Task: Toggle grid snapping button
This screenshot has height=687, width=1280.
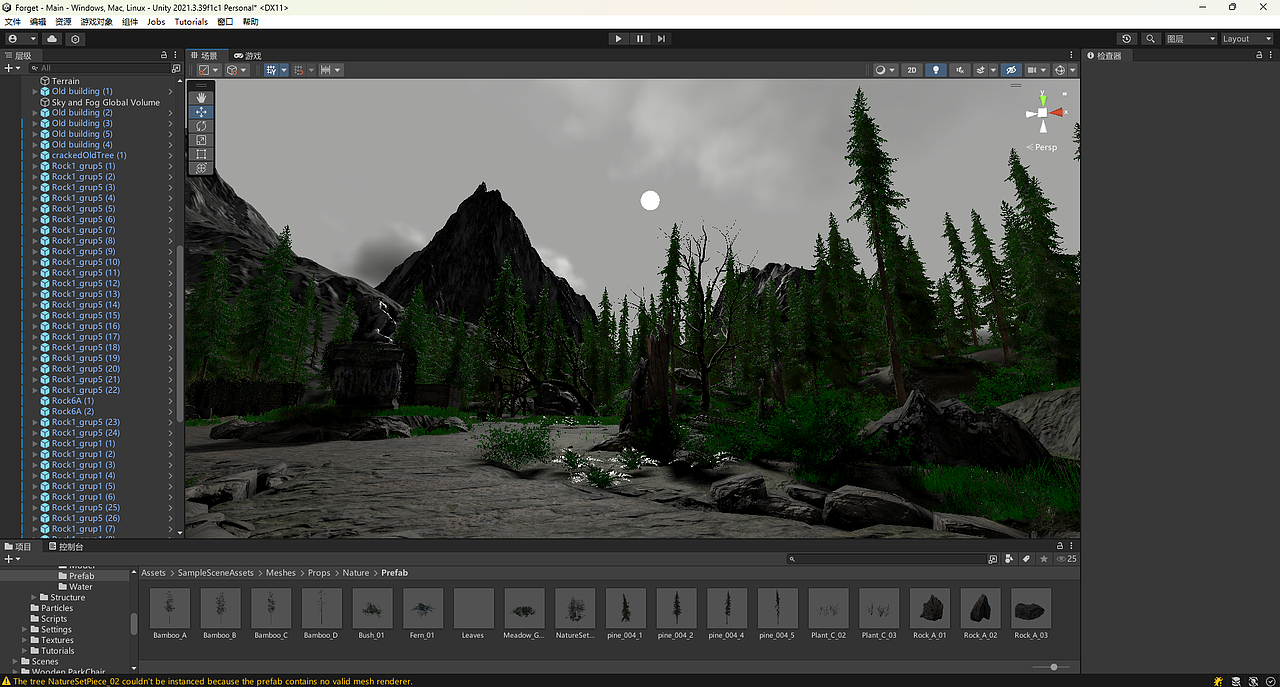Action: click(x=298, y=70)
